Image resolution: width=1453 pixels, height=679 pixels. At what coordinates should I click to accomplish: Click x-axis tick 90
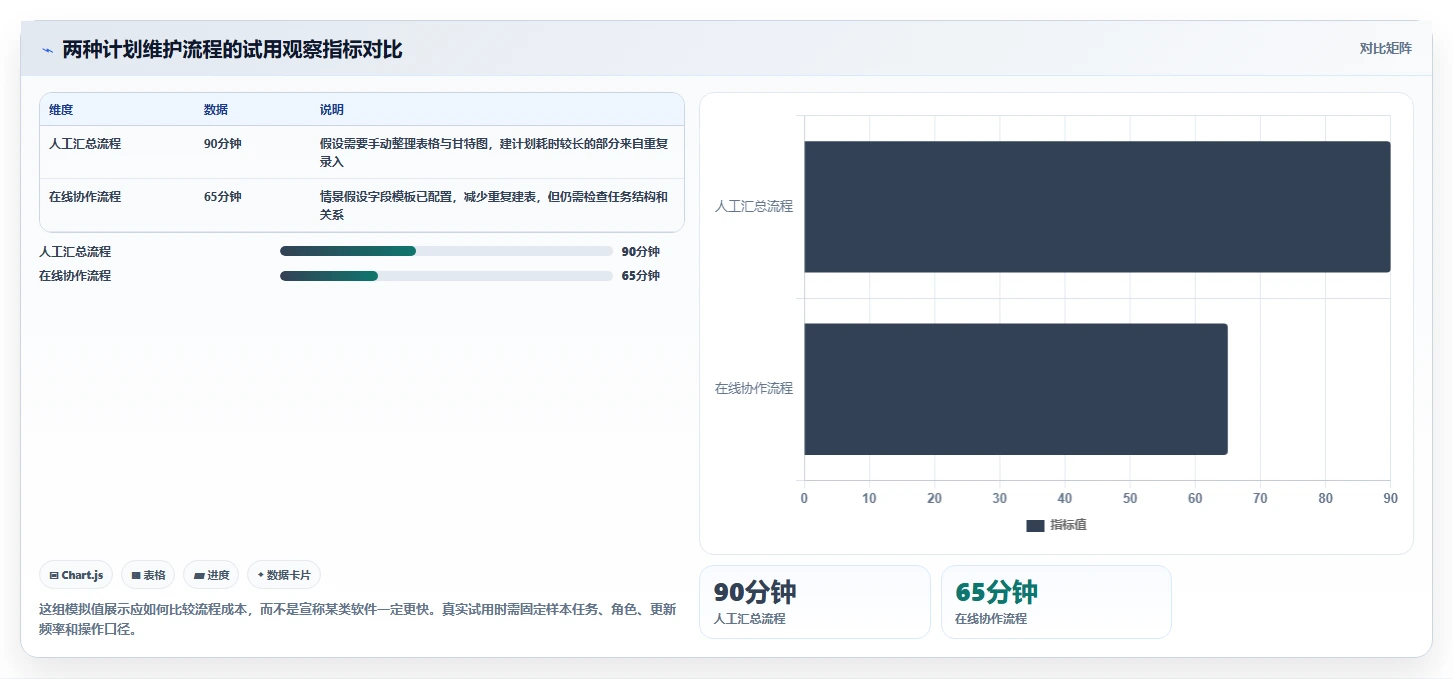[1390, 498]
